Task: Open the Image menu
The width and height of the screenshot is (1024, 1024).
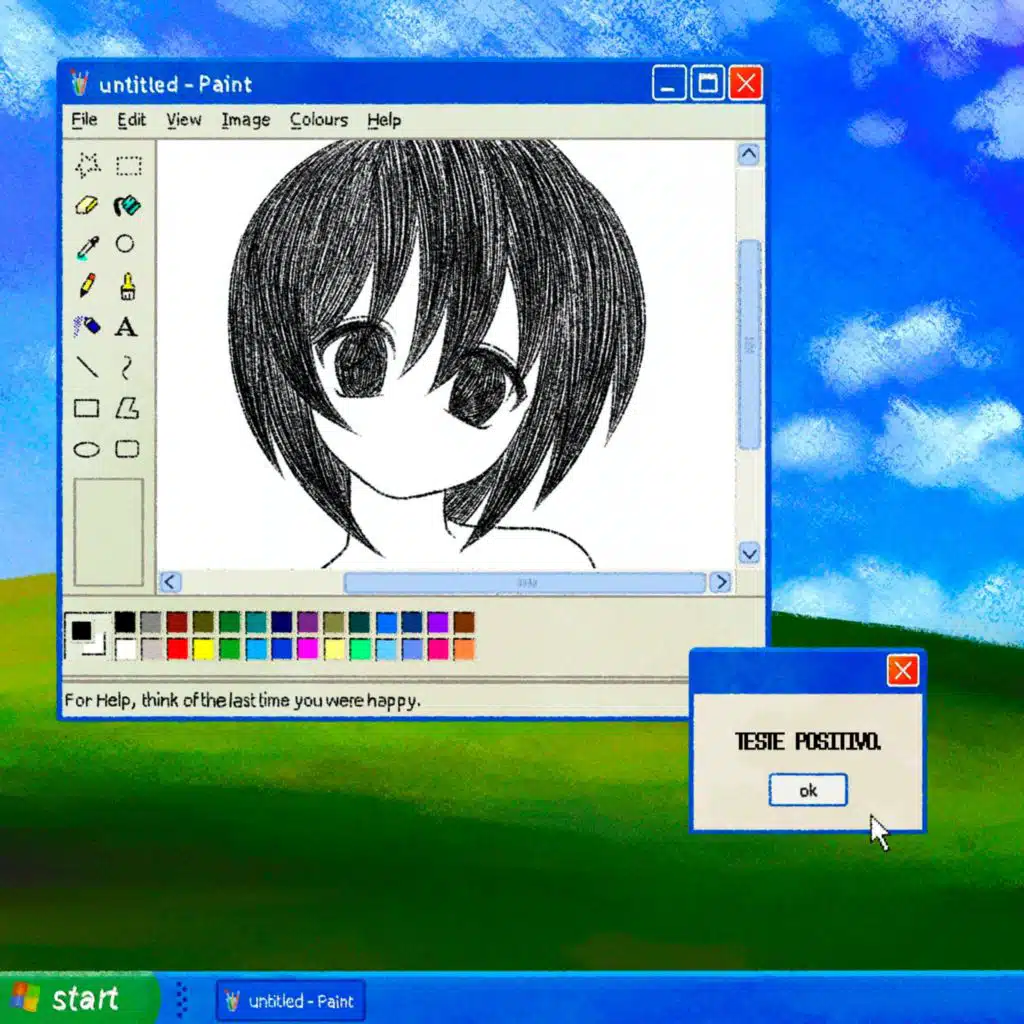Action: [246, 120]
